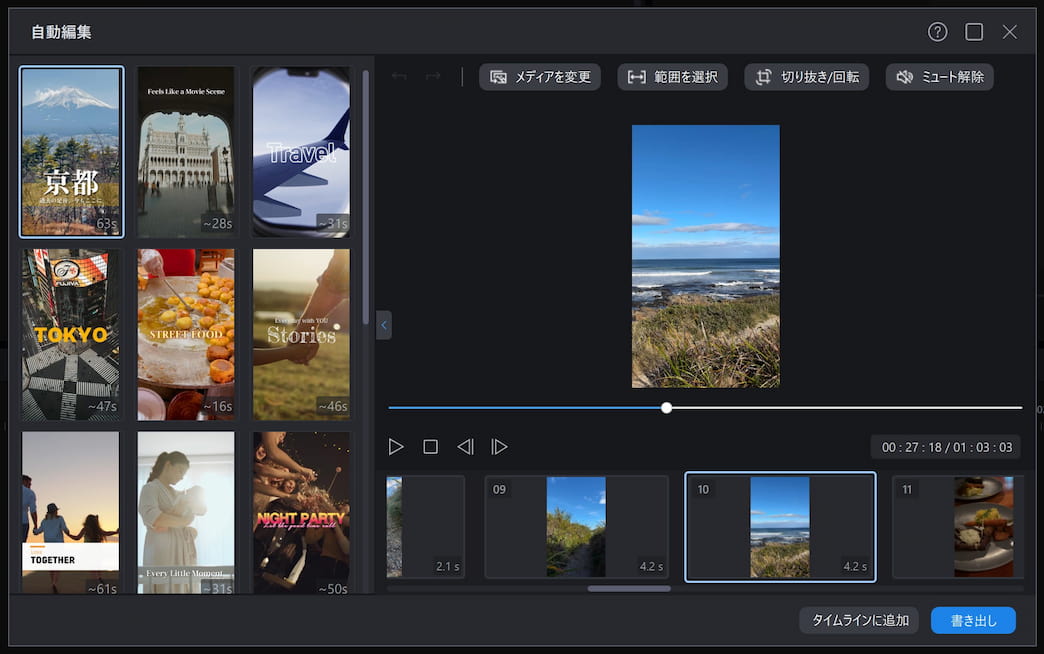Click 範囲を選択 to select range
Image resolution: width=1044 pixels, height=654 pixels.
[672, 77]
